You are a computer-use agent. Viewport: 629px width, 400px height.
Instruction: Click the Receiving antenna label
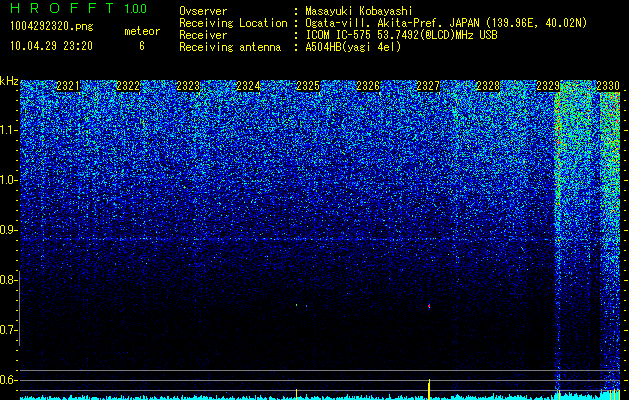230,47
